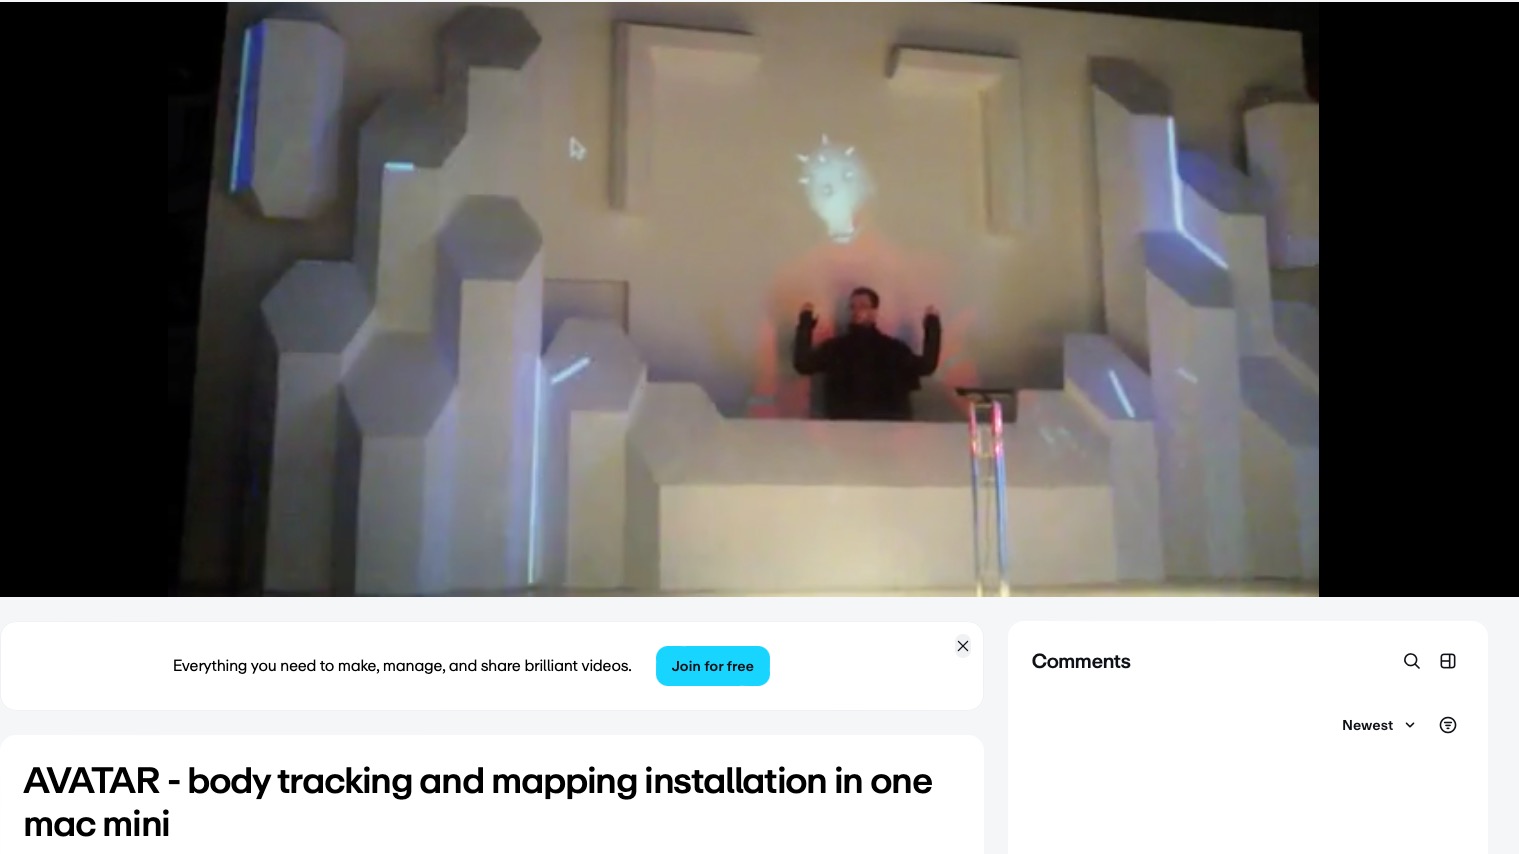Open the Newest sort dropdown
The image size is (1519, 854).
pyautogui.click(x=1378, y=725)
